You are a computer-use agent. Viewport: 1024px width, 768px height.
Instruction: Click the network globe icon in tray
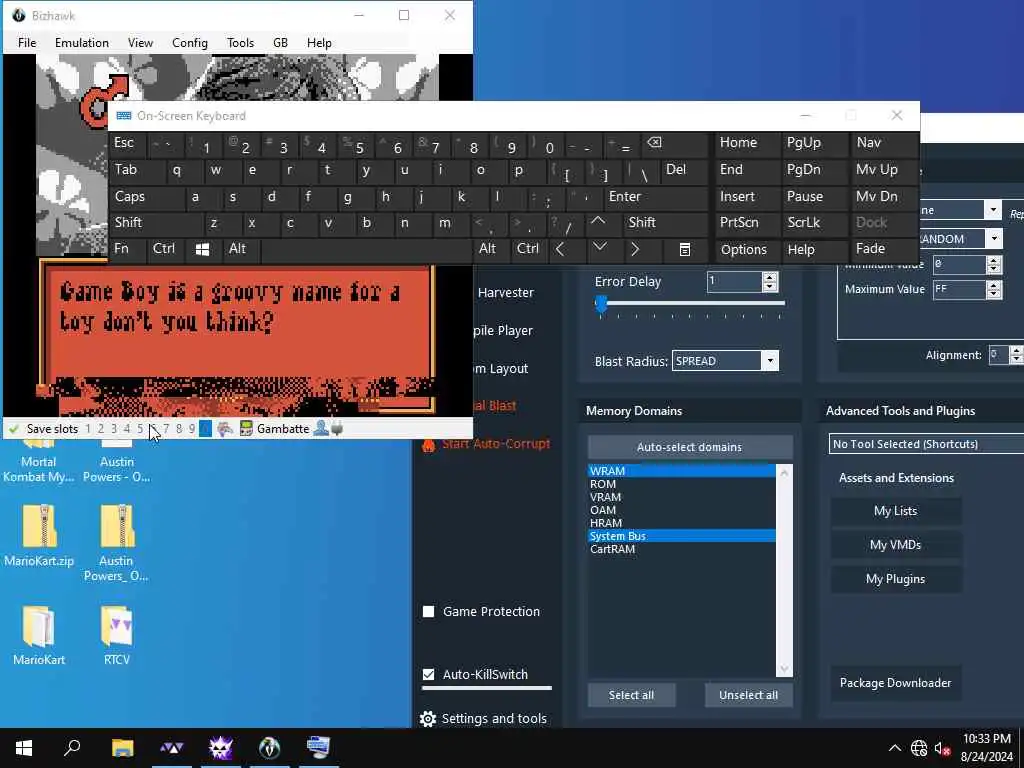point(919,748)
